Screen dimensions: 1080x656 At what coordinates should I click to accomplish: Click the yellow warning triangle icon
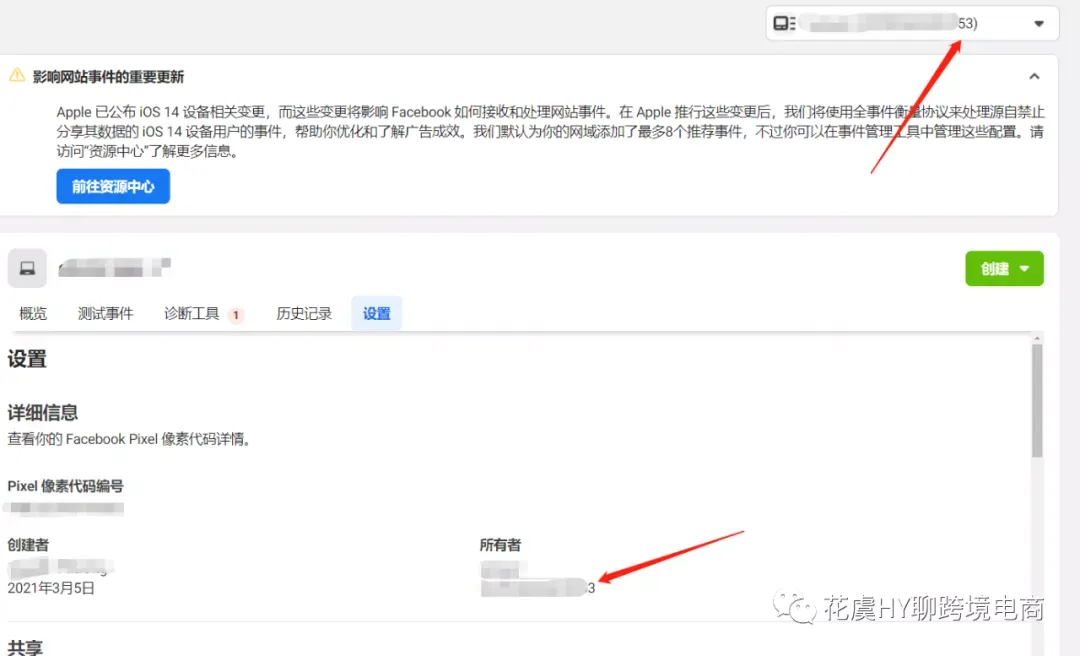pyautogui.click(x=17, y=75)
